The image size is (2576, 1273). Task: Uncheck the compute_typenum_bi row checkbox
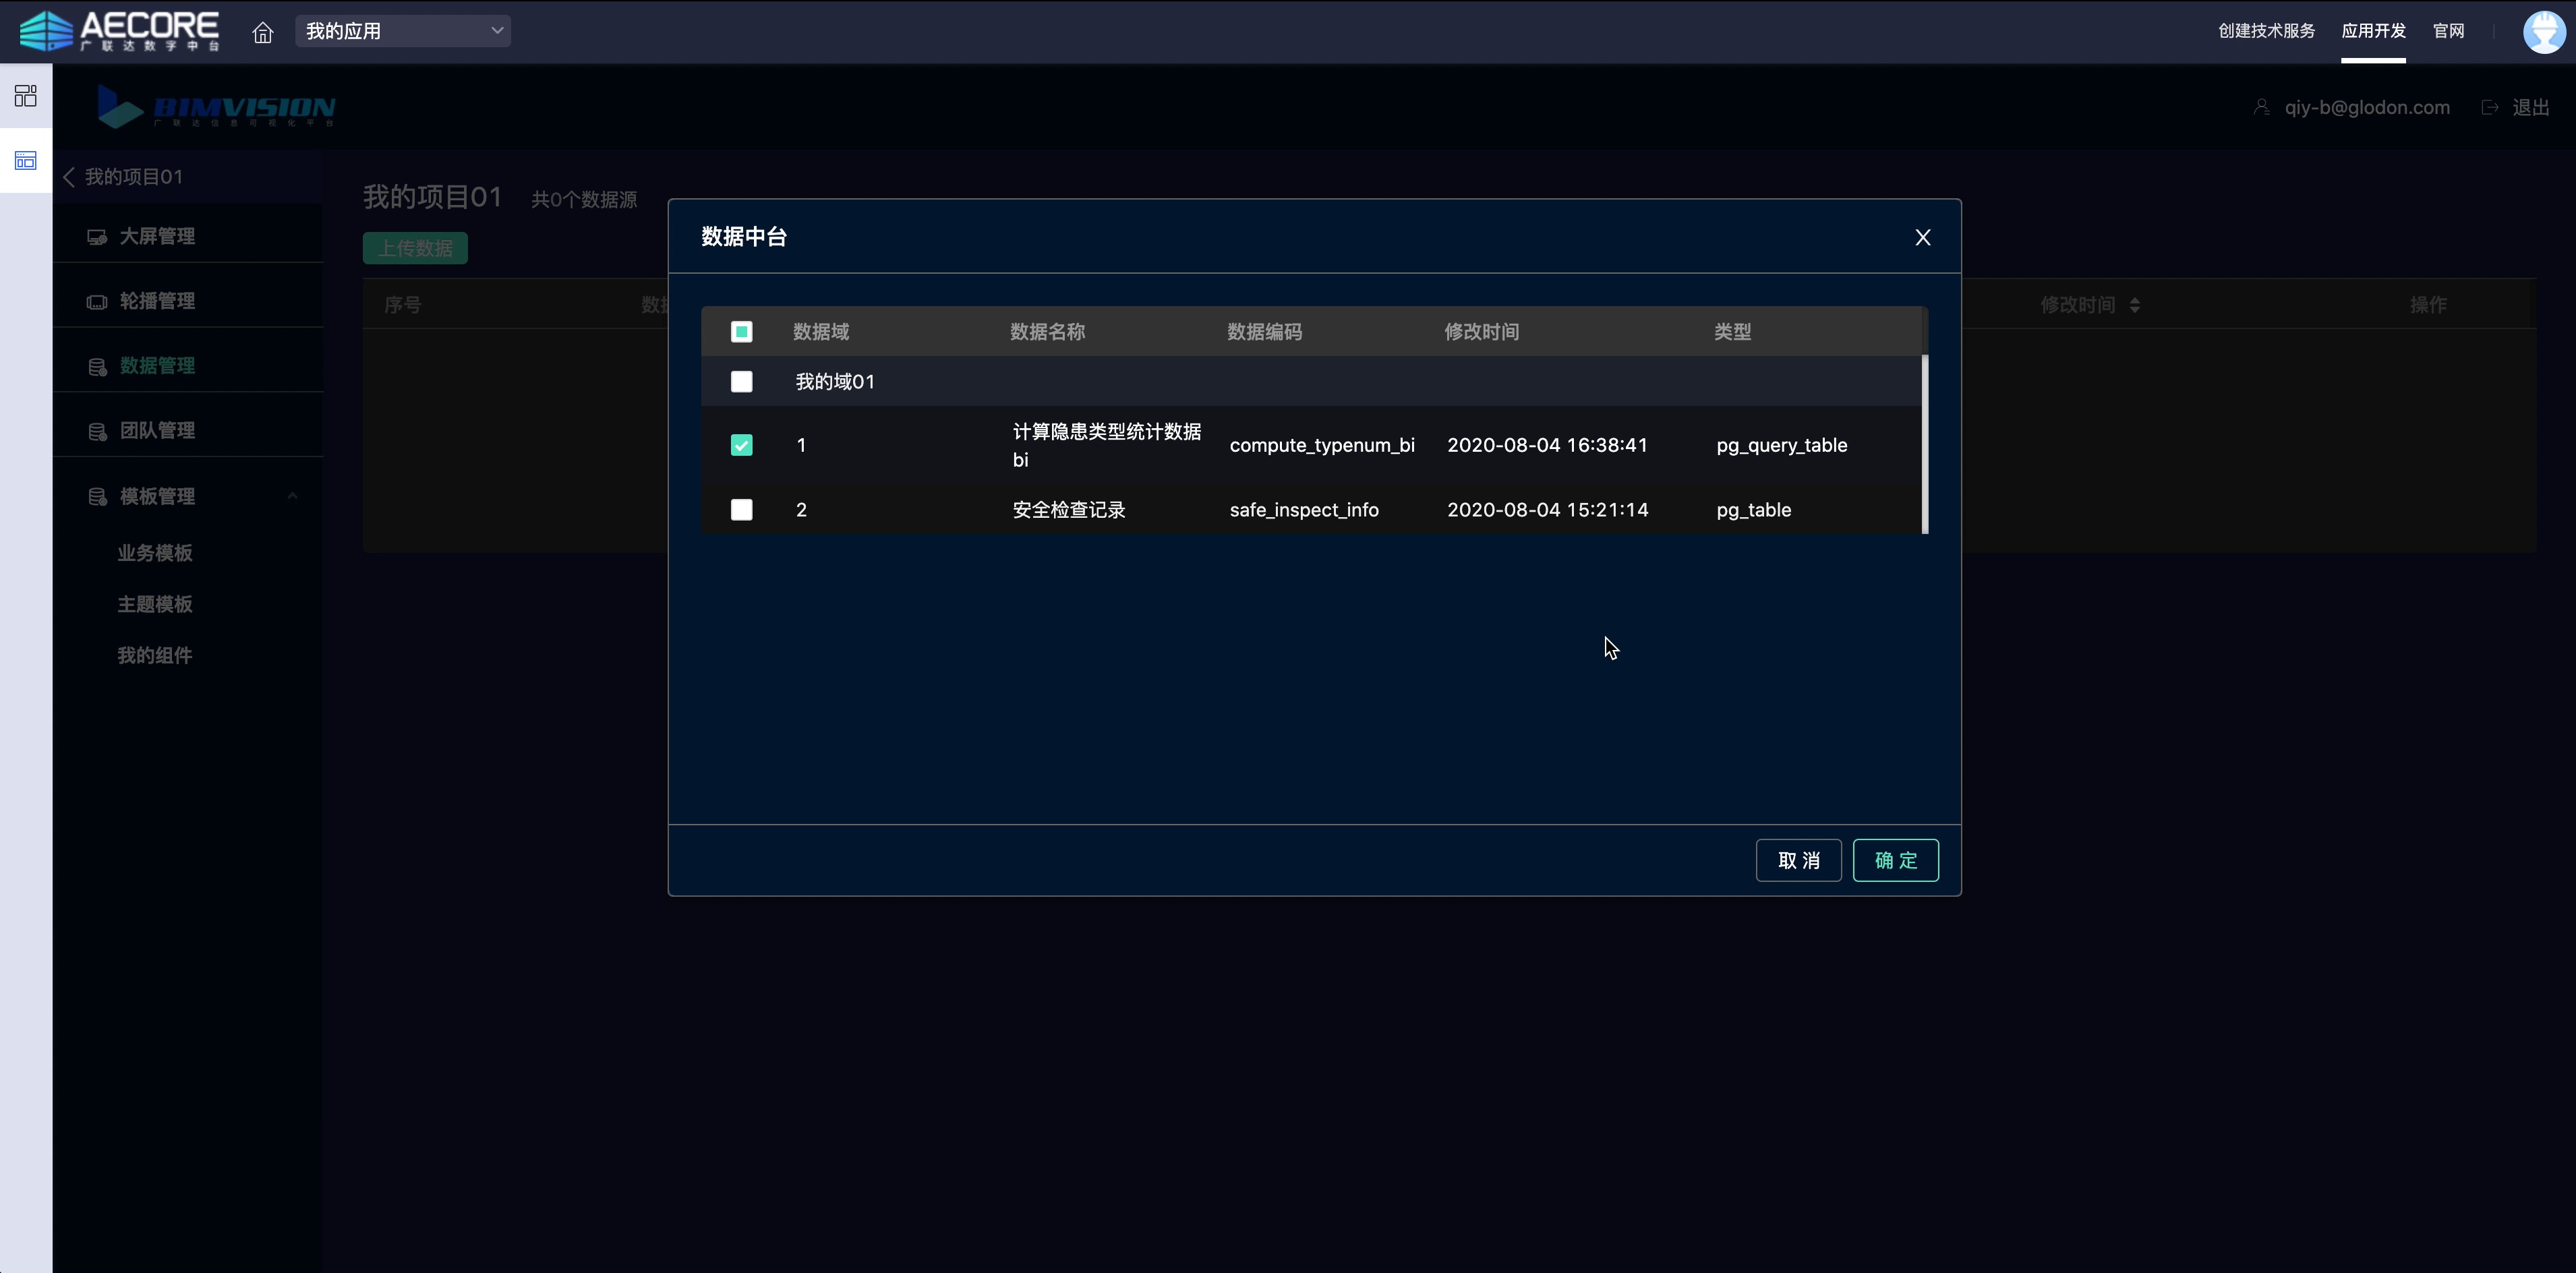pos(741,445)
